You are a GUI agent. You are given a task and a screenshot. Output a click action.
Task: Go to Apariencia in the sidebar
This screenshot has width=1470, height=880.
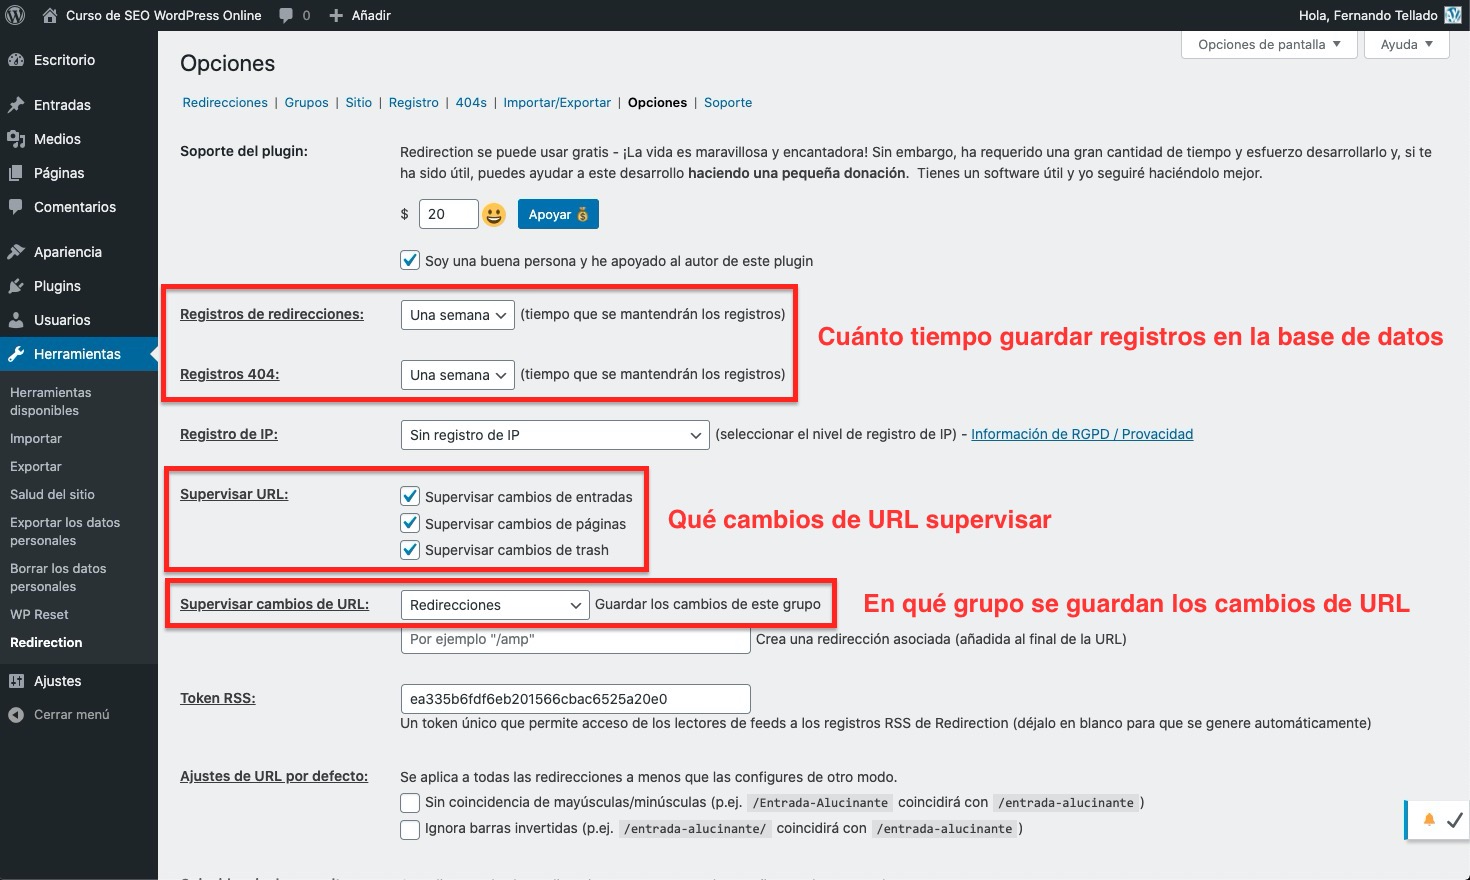coord(67,252)
